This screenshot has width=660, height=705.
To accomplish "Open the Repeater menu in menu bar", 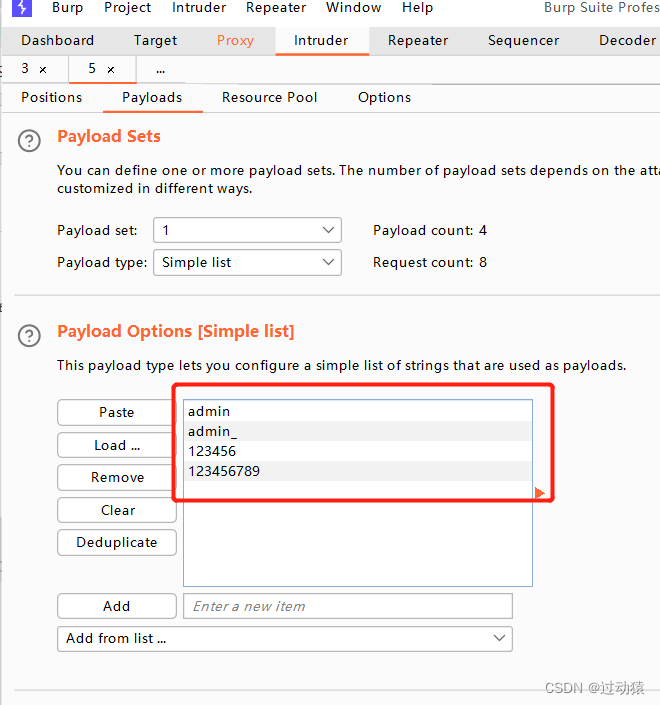I will (276, 8).
